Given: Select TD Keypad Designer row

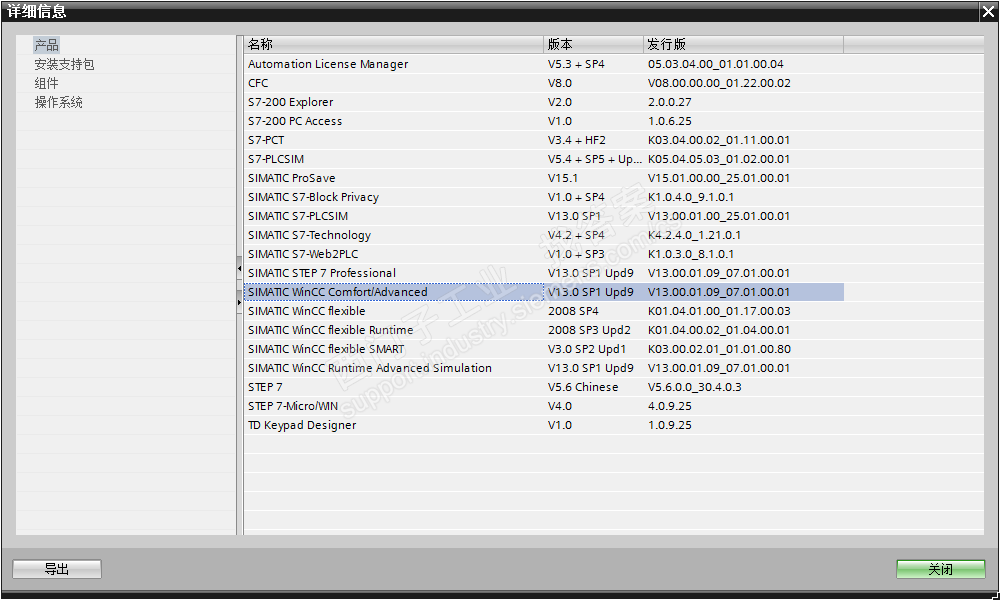Looking at the screenshot, I should click(x=544, y=425).
